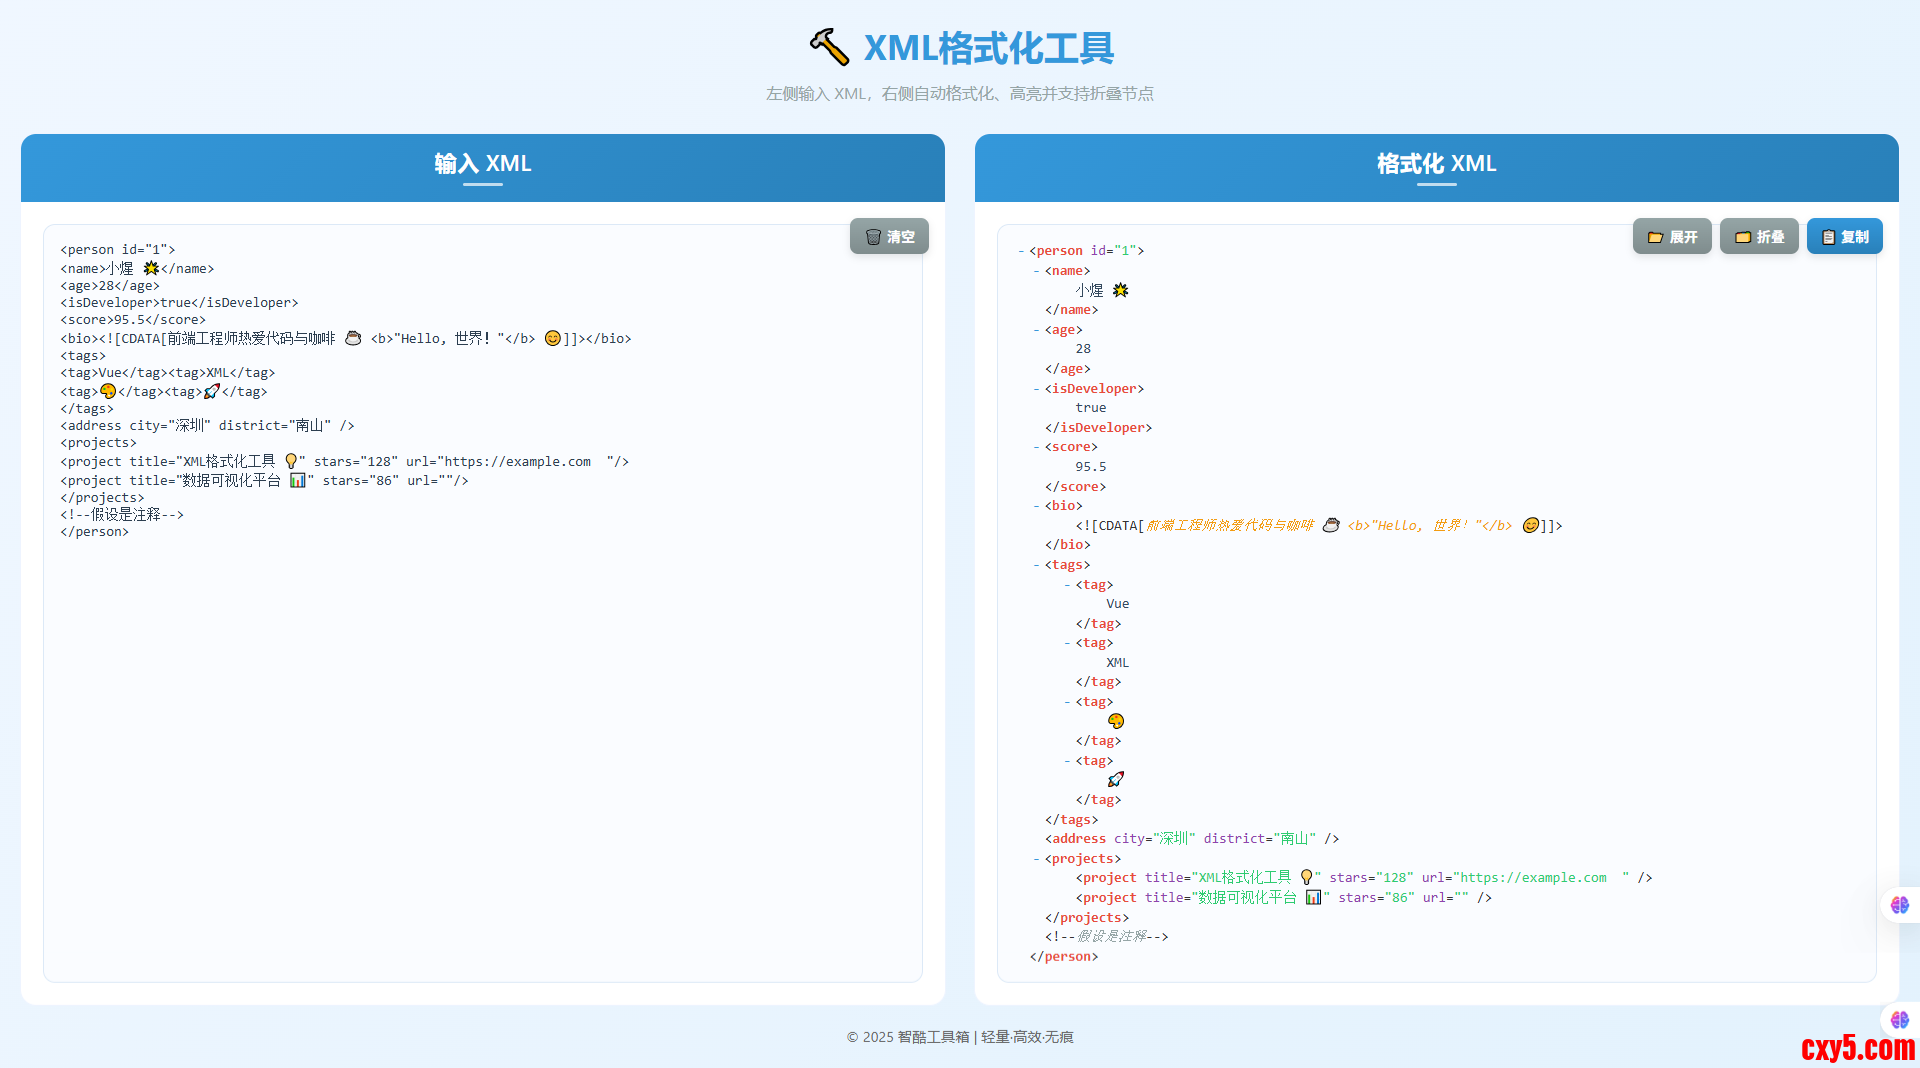The width and height of the screenshot is (1920, 1068).
Task: Collapse the name node in formatted output
Action: point(1036,271)
